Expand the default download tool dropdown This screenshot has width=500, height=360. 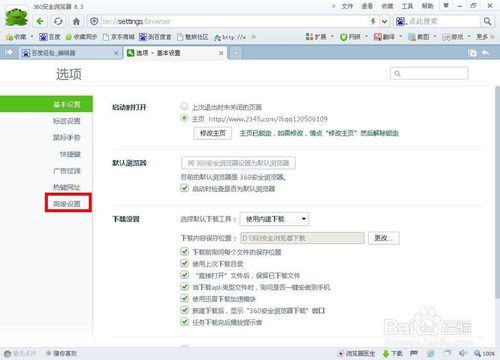coord(274,219)
